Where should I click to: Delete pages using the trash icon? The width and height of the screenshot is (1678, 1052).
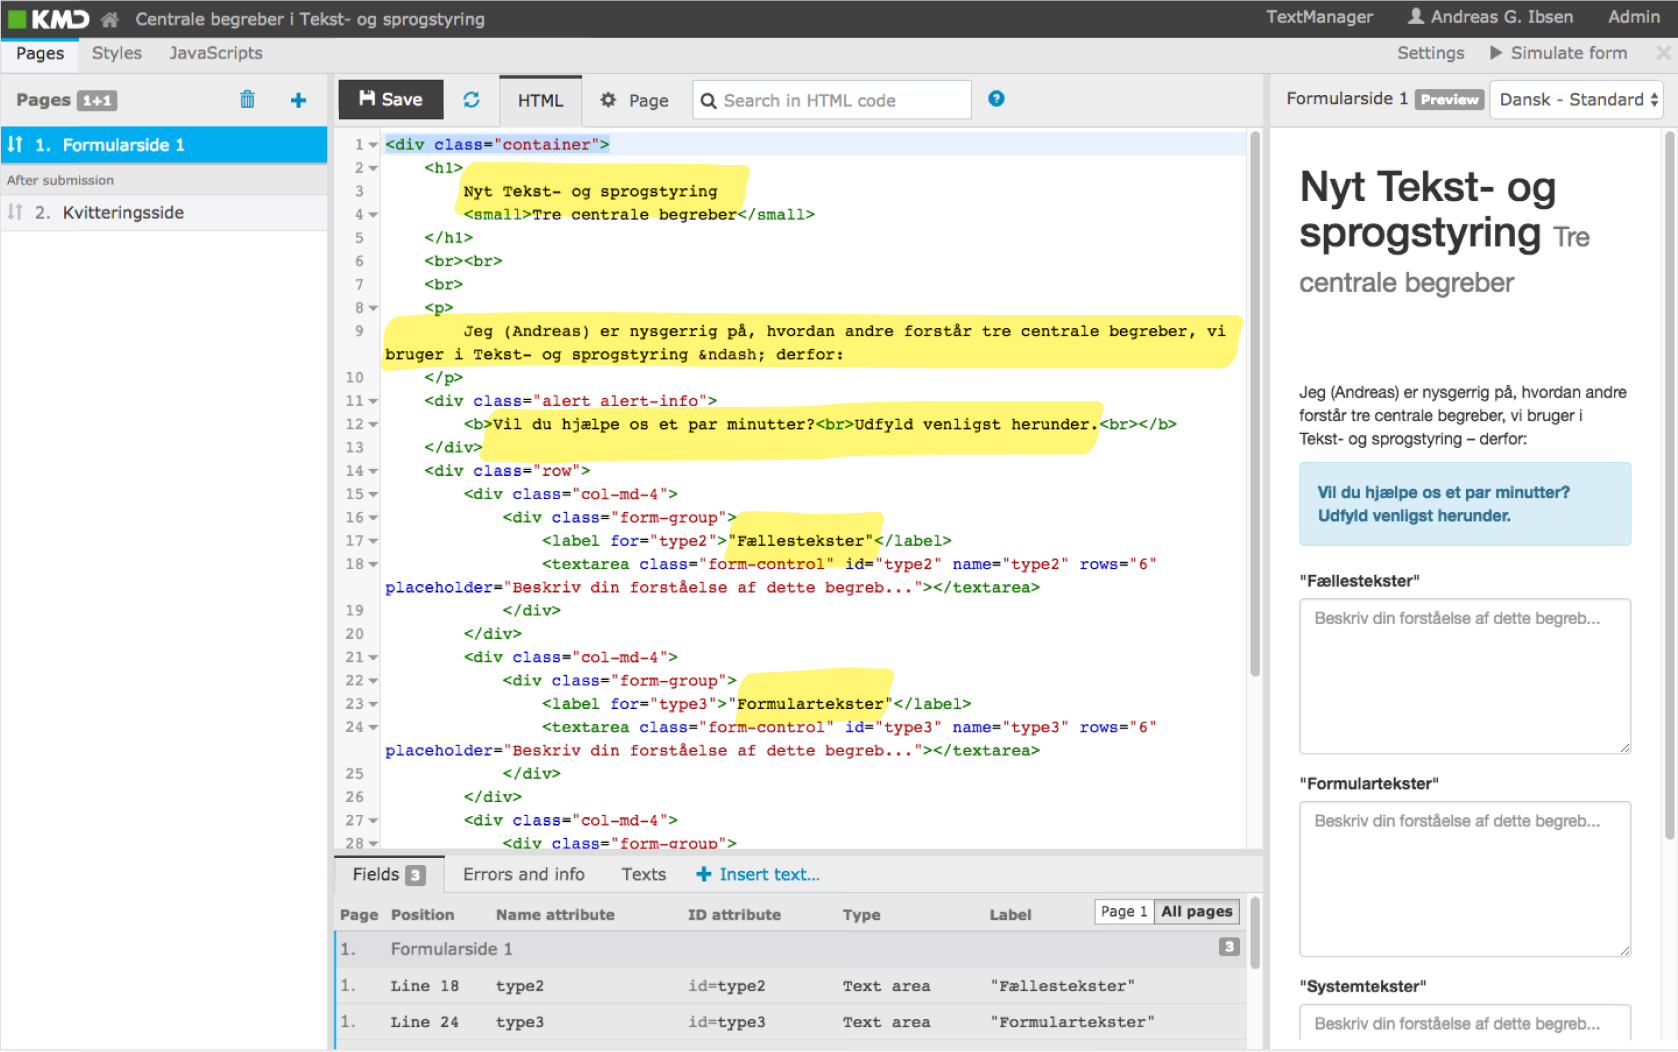coord(247,100)
